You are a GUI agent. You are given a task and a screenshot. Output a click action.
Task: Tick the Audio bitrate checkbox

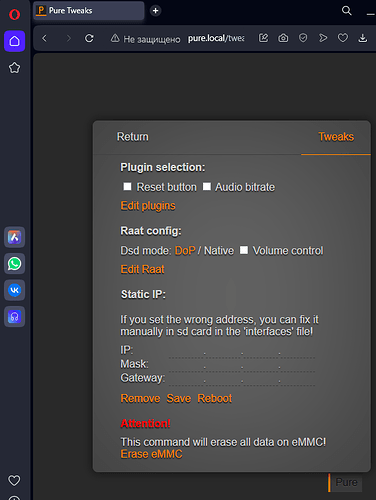pyautogui.click(x=207, y=186)
